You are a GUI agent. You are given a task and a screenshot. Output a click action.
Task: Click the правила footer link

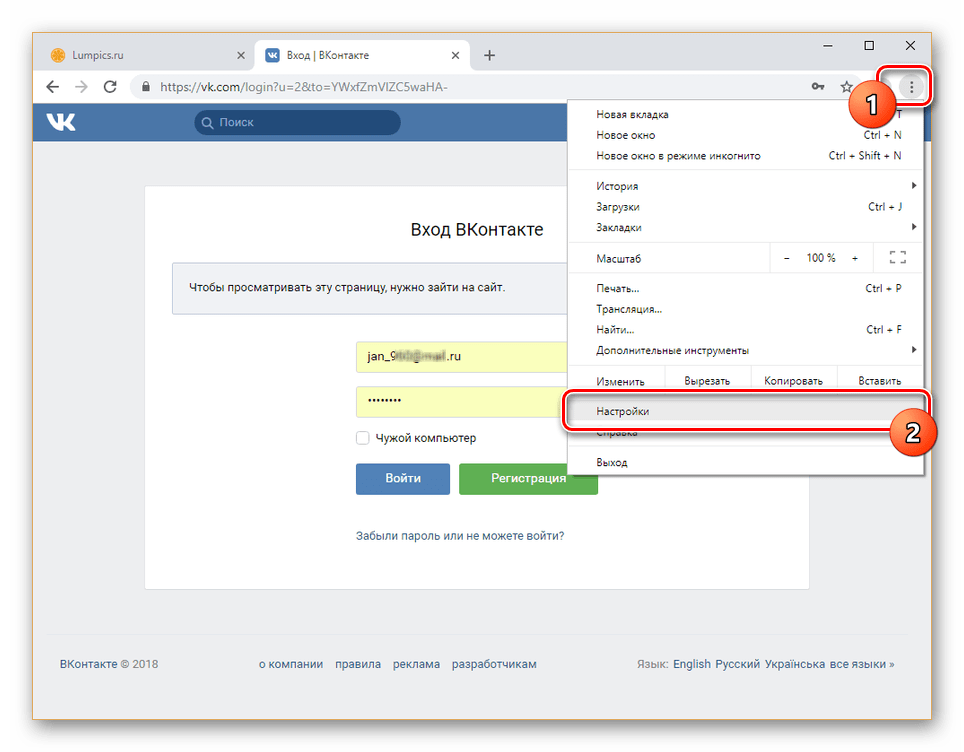(x=358, y=664)
